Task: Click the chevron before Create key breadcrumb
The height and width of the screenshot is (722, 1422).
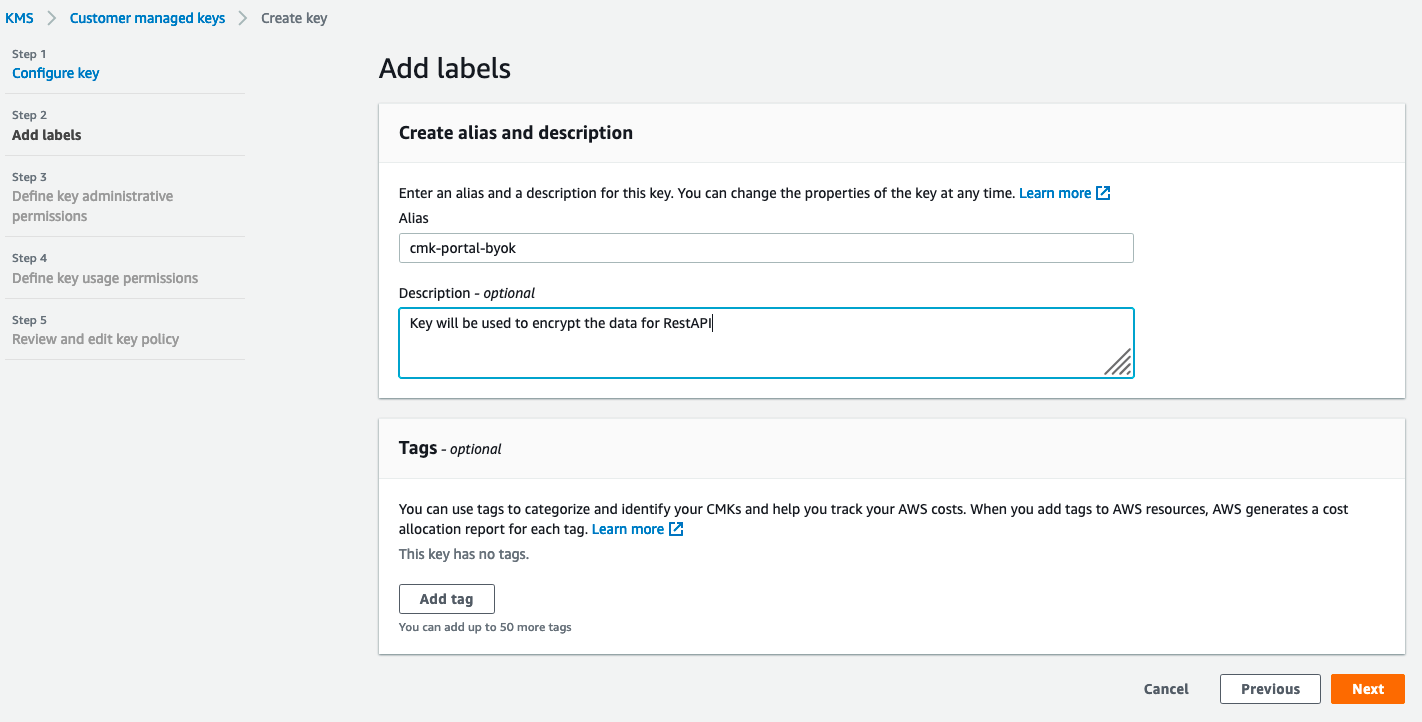Action: (x=243, y=18)
